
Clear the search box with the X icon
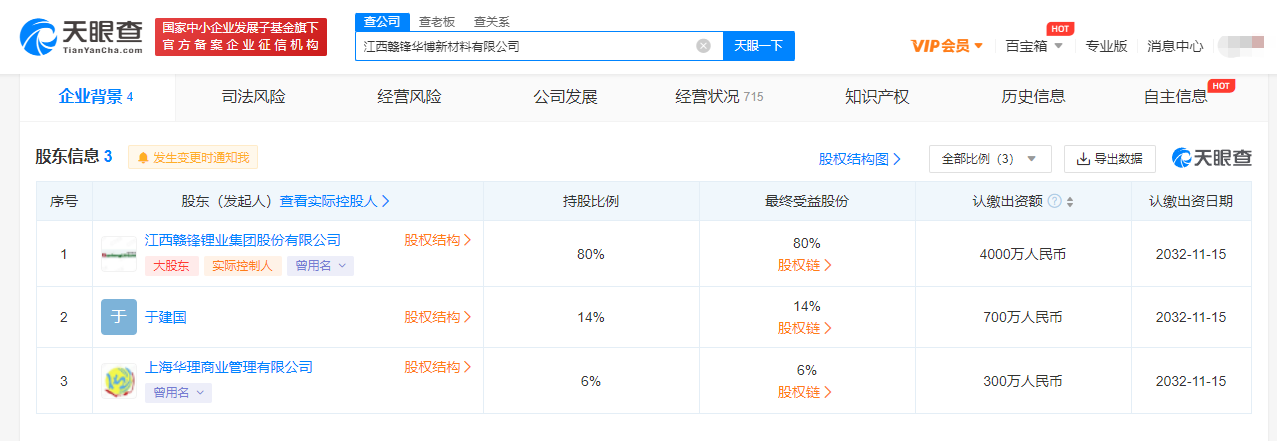tap(703, 46)
